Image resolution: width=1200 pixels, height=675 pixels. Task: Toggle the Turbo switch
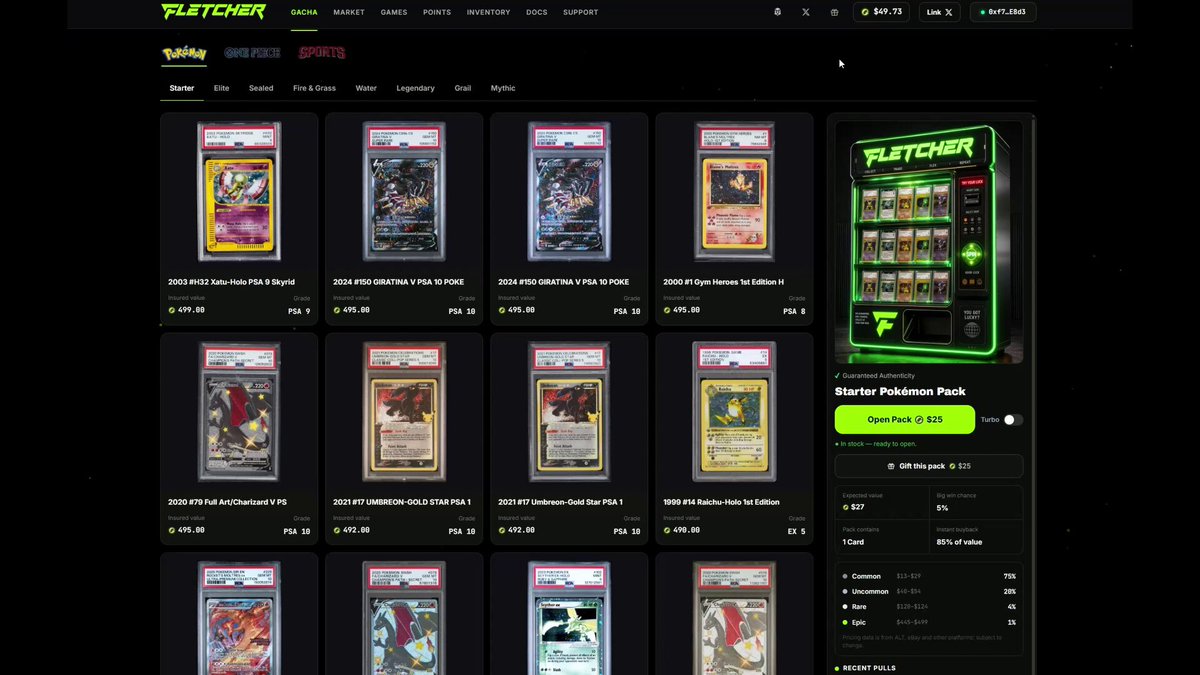click(x=1013, y=420)
